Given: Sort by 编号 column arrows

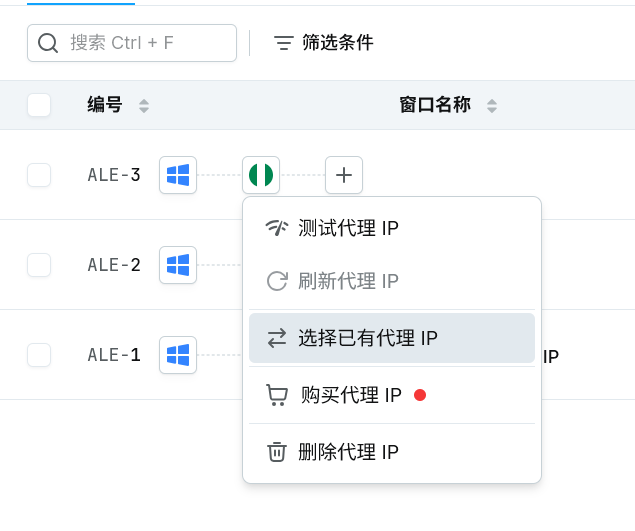Looking at the screenshot, I should (x=144, y=106).
